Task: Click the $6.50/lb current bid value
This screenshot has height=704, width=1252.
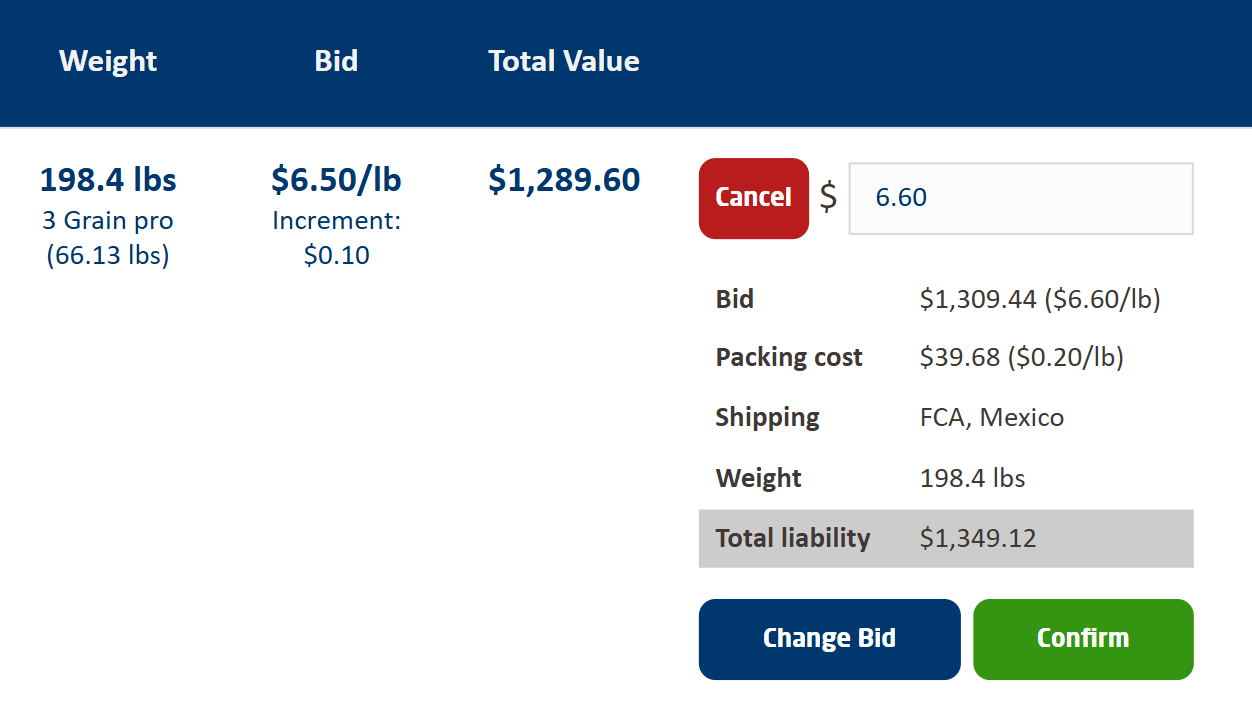Action: pyautogui.click(x=336, y=179)
